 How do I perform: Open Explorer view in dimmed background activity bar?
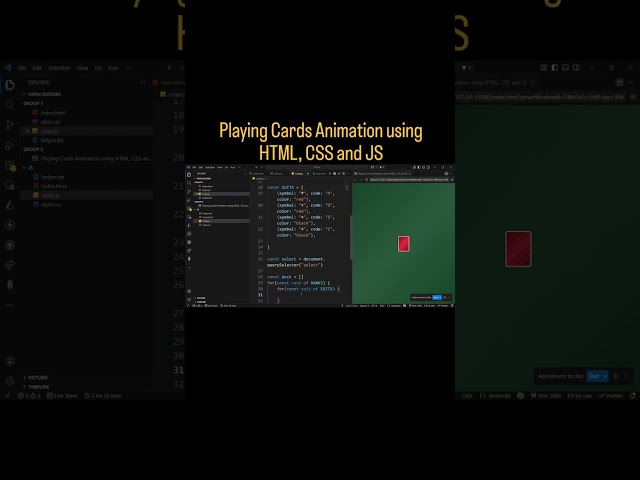(x=10, y=85)
